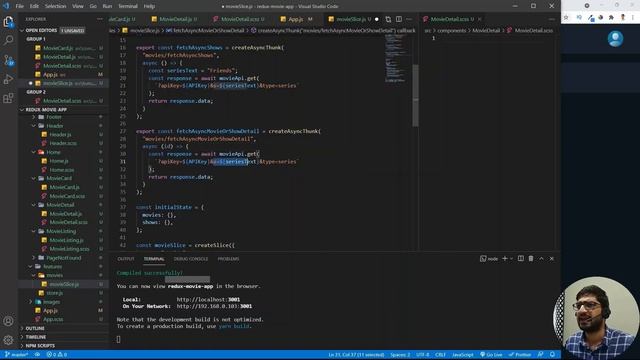Open the Selection menu
The height and width of the screenshot is (360, 640).
click(x=56, y=6)
